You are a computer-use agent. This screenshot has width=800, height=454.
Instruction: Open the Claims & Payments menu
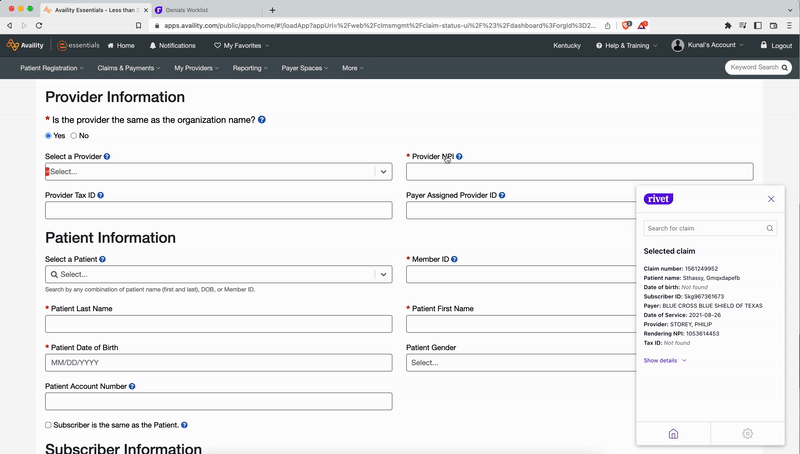click(x=129, y=68)
